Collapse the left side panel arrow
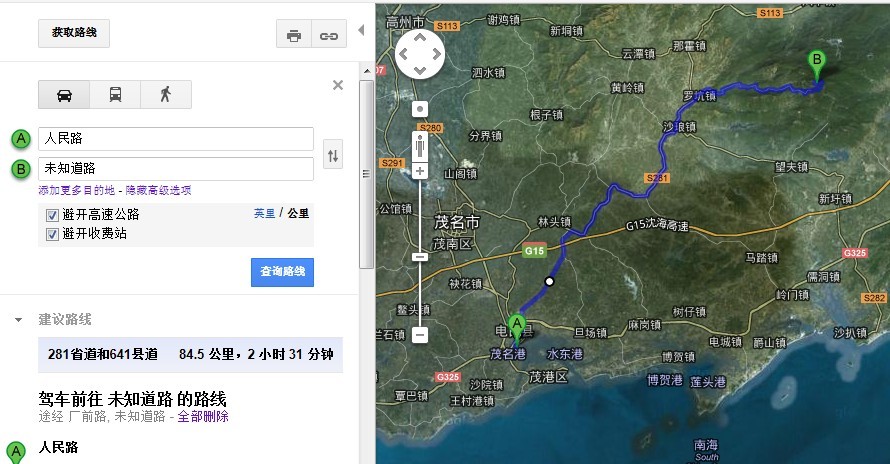 click(361, 30)
